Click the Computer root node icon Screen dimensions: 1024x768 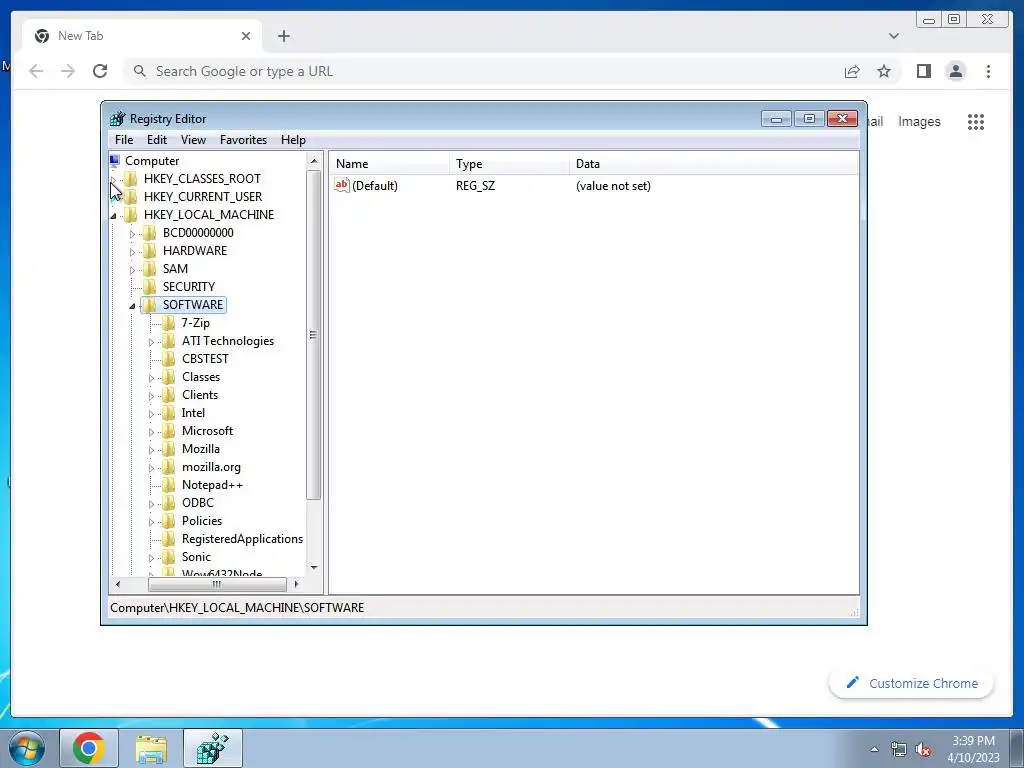point(116,161)
